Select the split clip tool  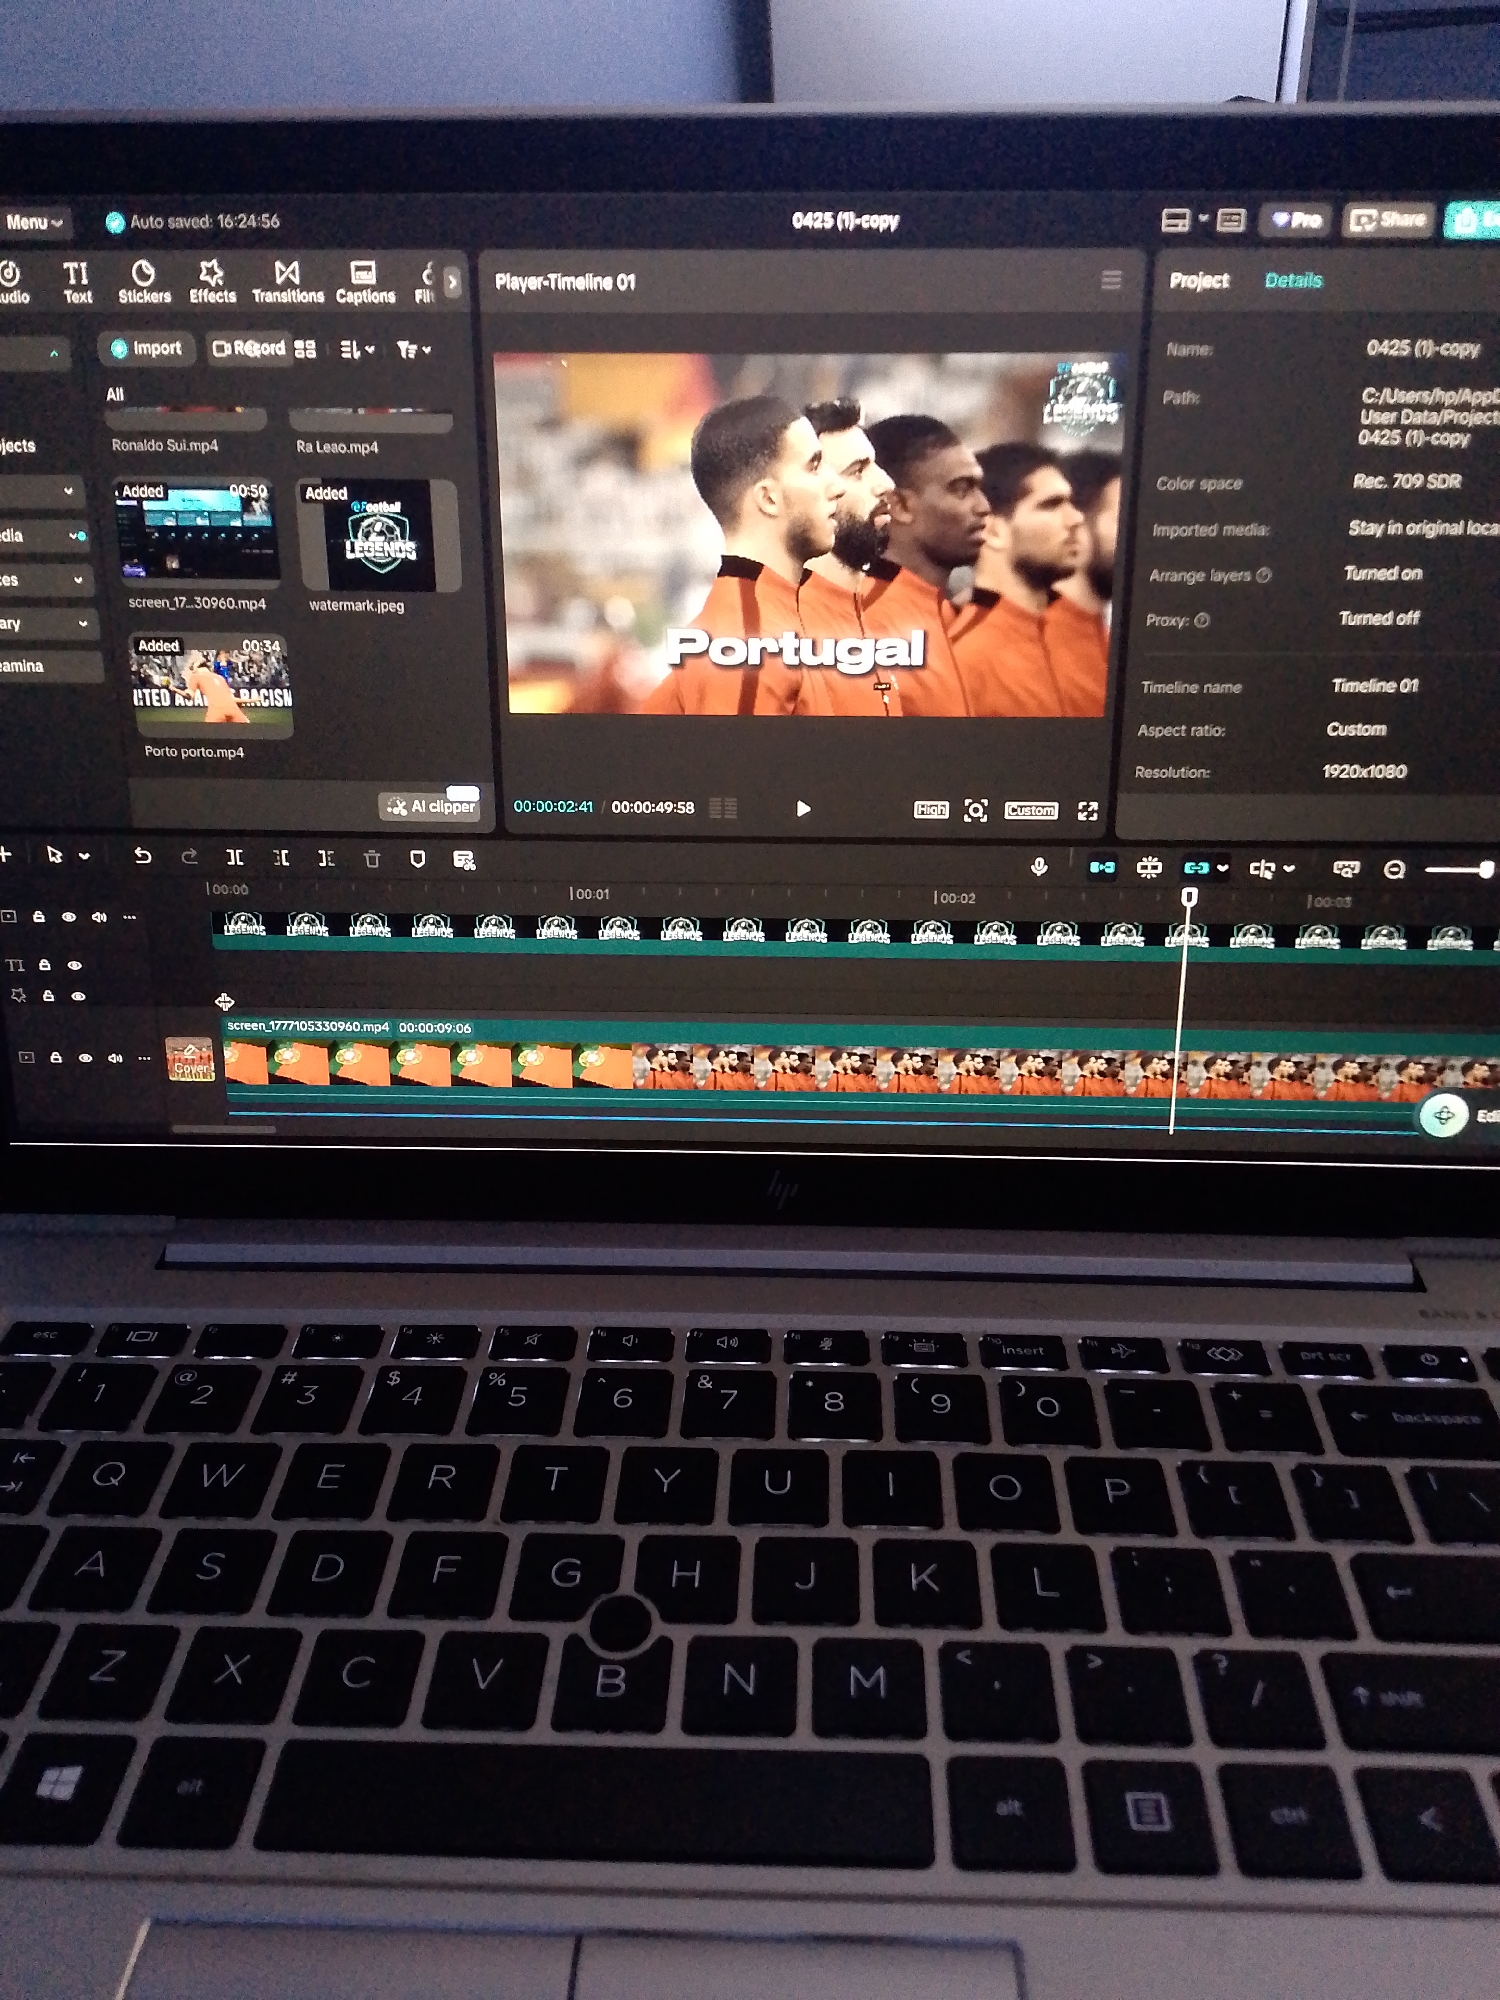tap(235, 858)
